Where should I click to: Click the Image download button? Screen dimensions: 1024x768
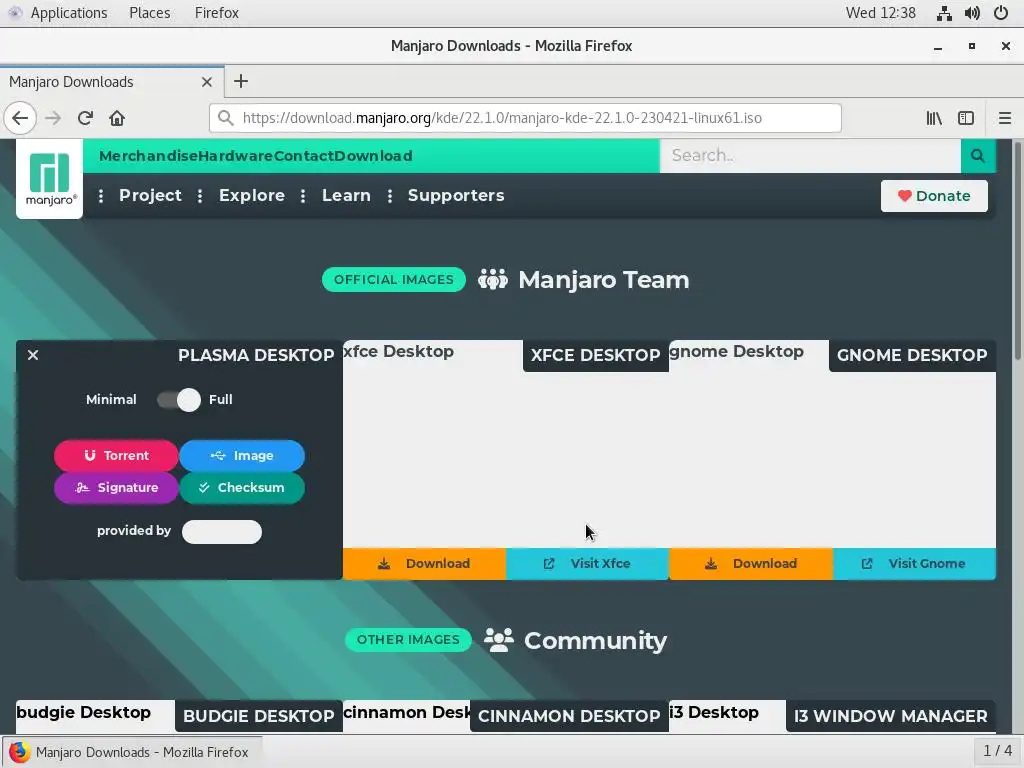click(242, 456)
